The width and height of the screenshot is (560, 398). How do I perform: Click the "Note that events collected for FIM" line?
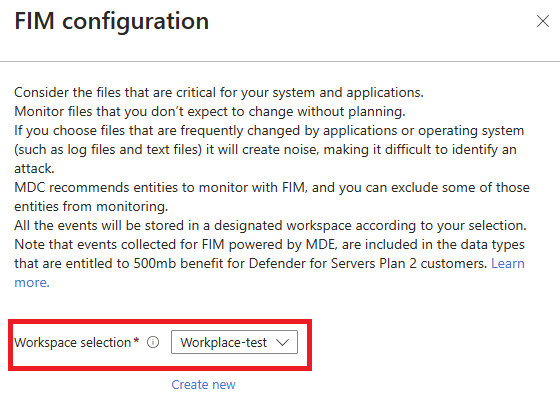(x=269, y=244)
